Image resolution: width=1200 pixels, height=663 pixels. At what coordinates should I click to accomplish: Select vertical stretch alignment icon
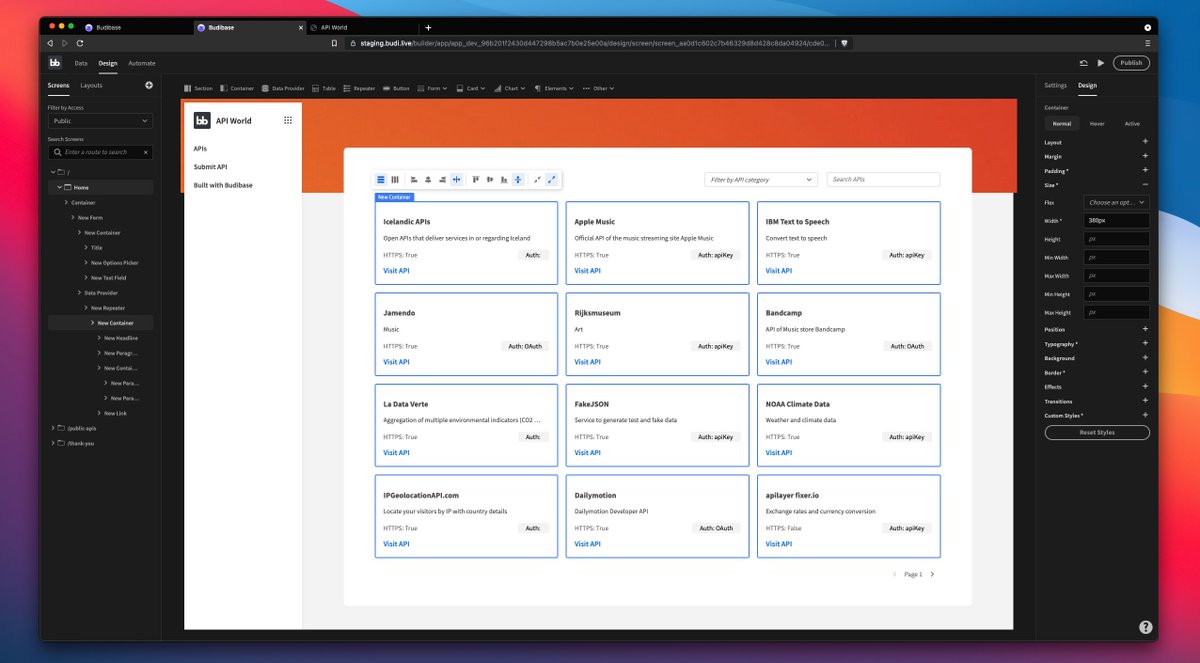click(518, 180)
